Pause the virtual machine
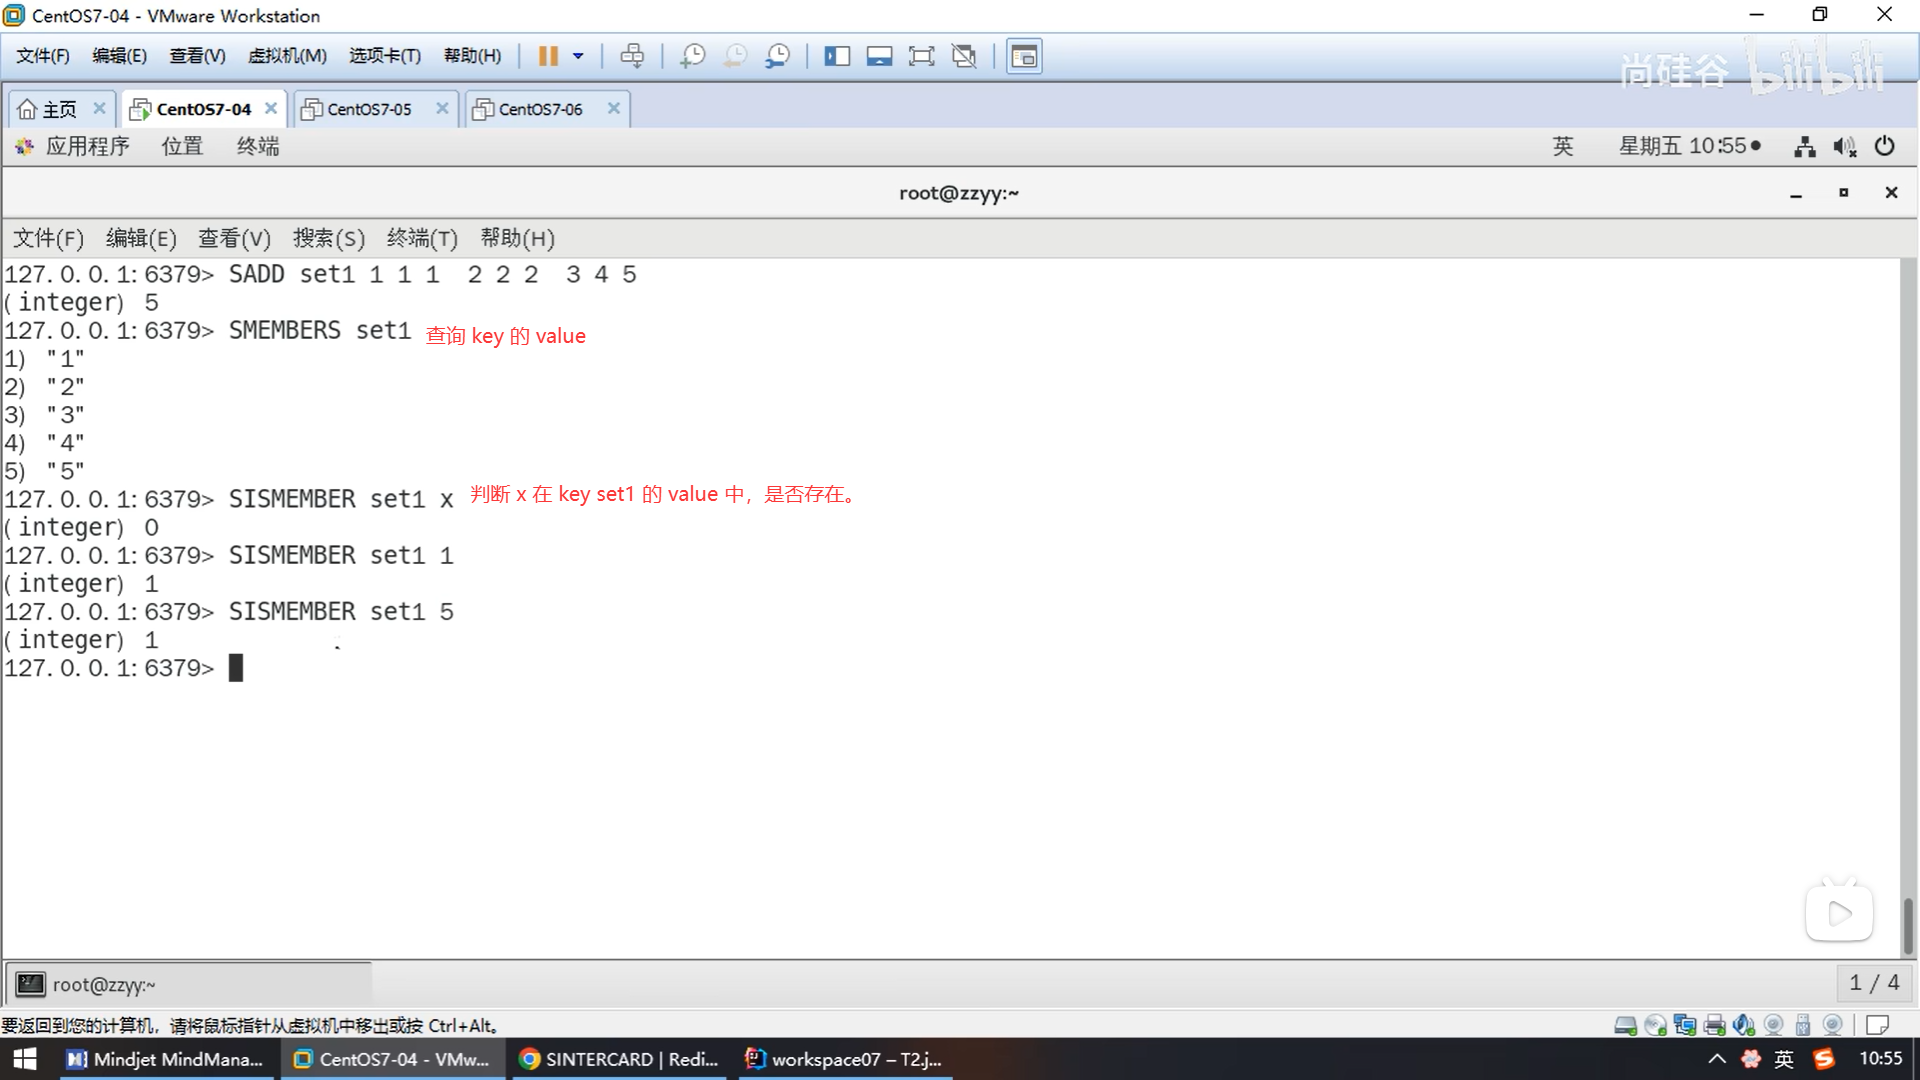 point(548,56)
